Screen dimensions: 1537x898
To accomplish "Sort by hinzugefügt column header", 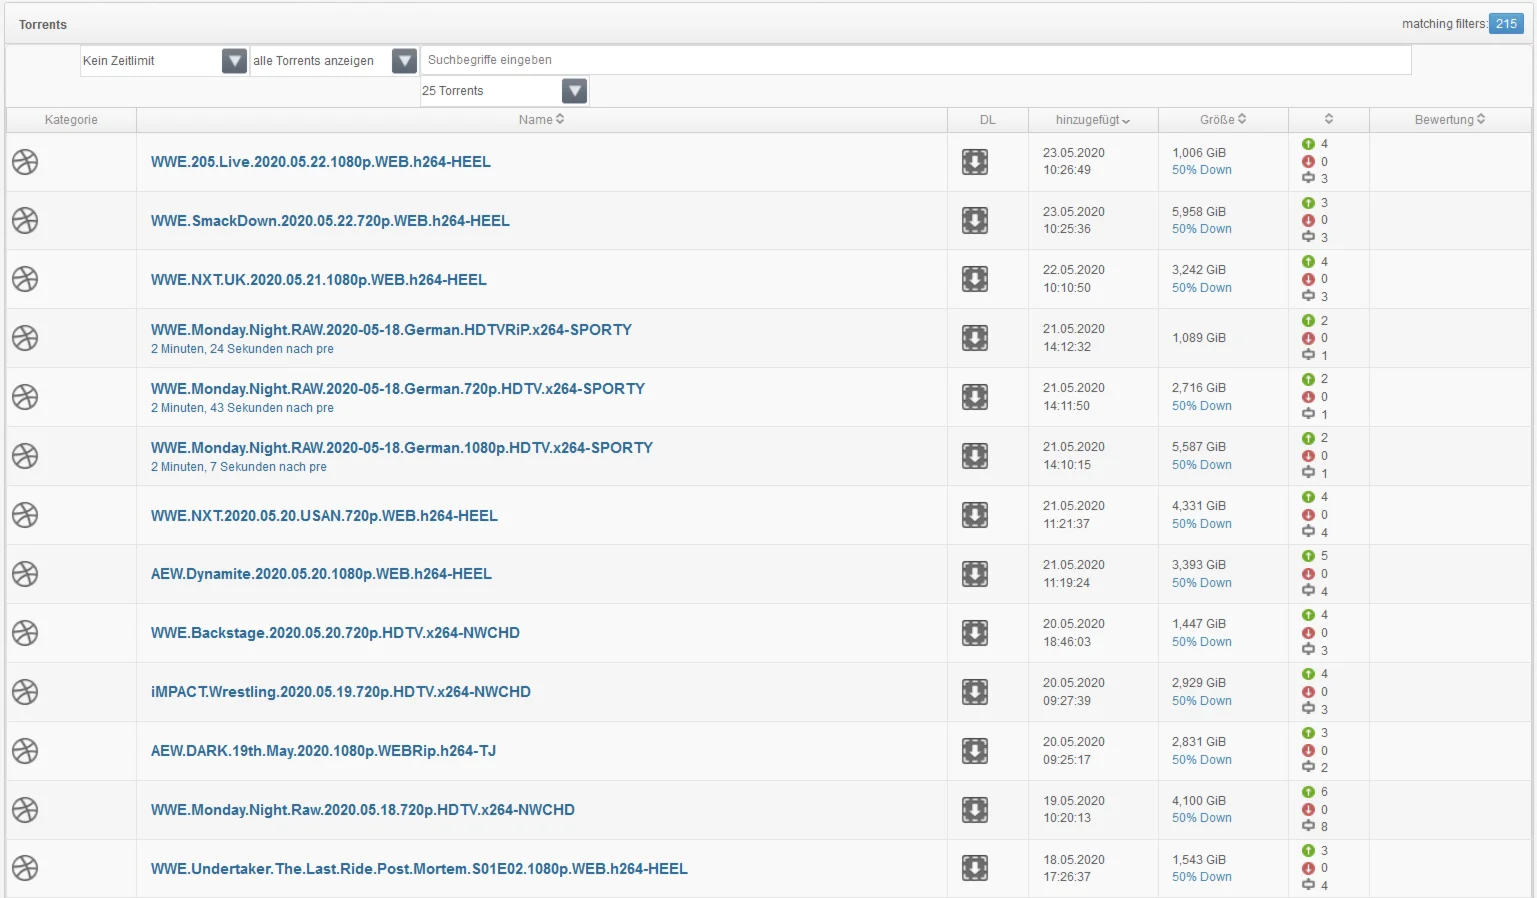I will click(x=1092, y=120).
